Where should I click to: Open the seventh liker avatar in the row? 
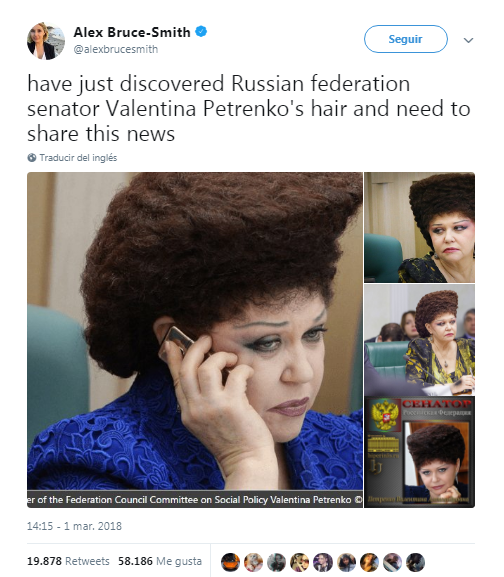(369, 562)
